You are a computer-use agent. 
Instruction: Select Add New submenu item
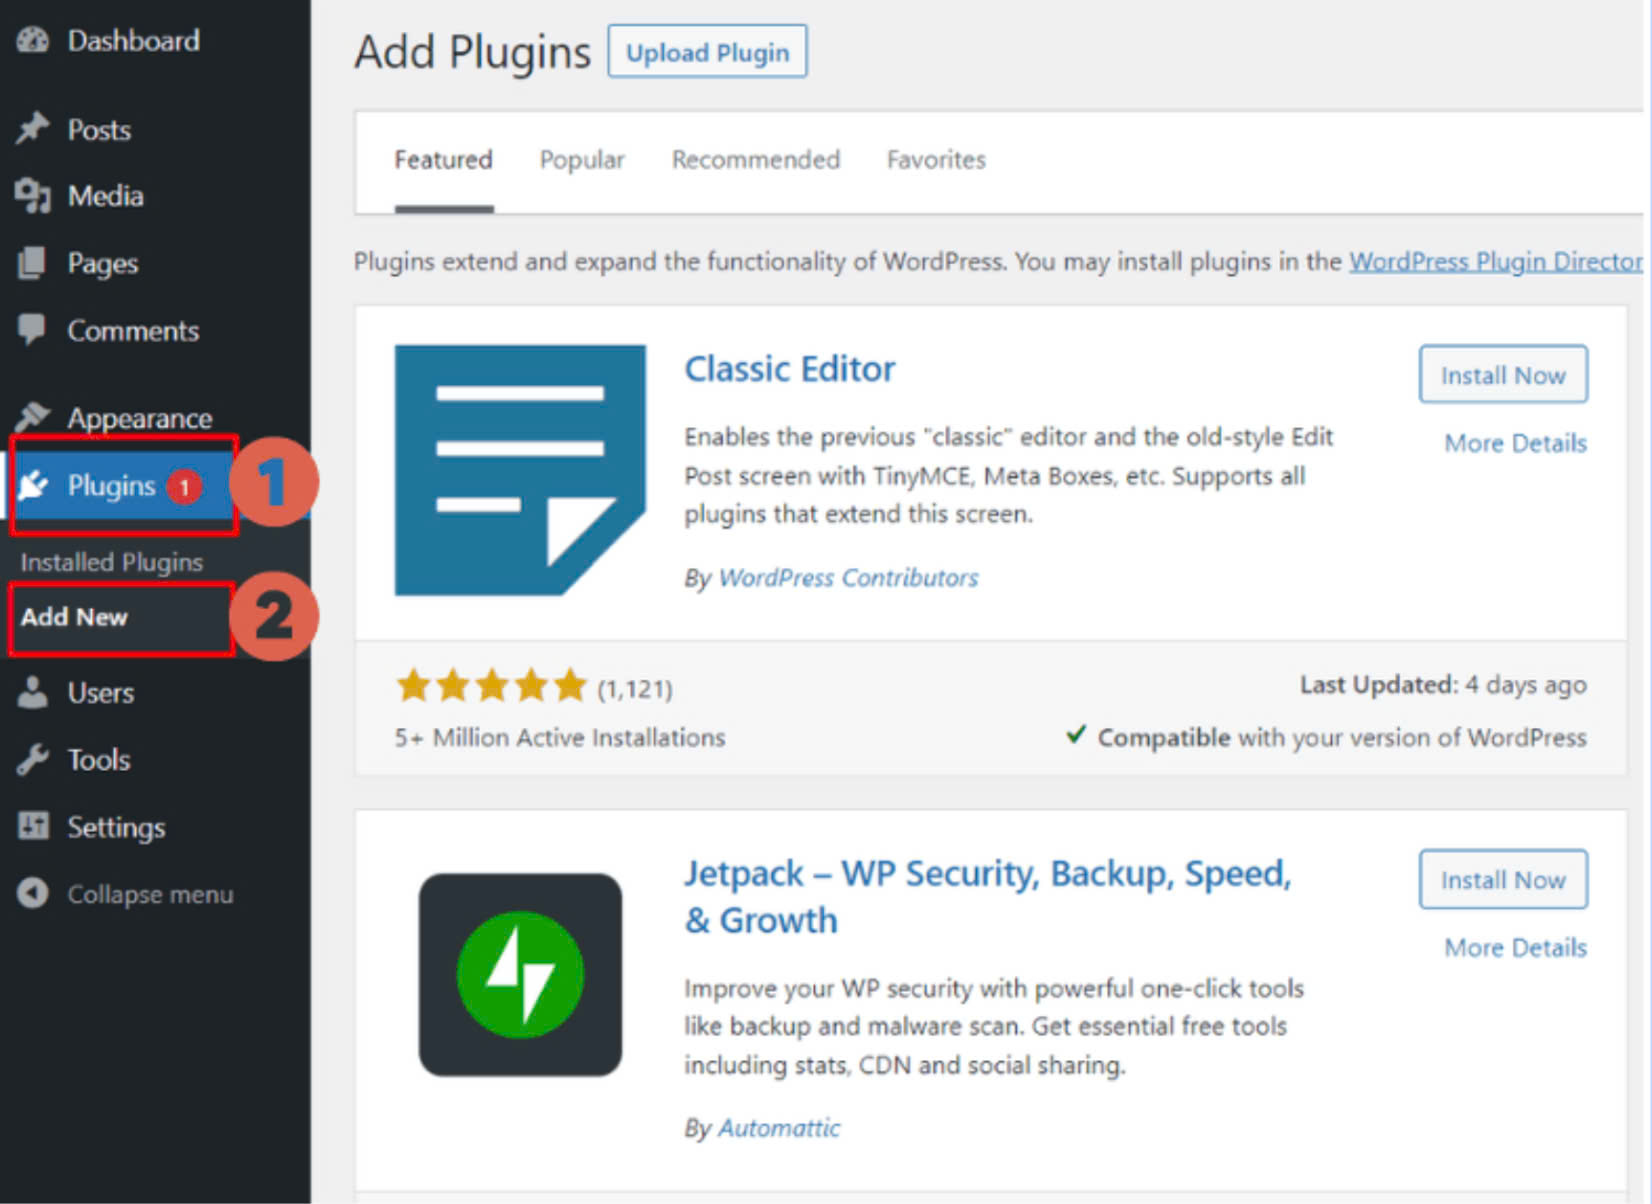[x=74, y=617]
